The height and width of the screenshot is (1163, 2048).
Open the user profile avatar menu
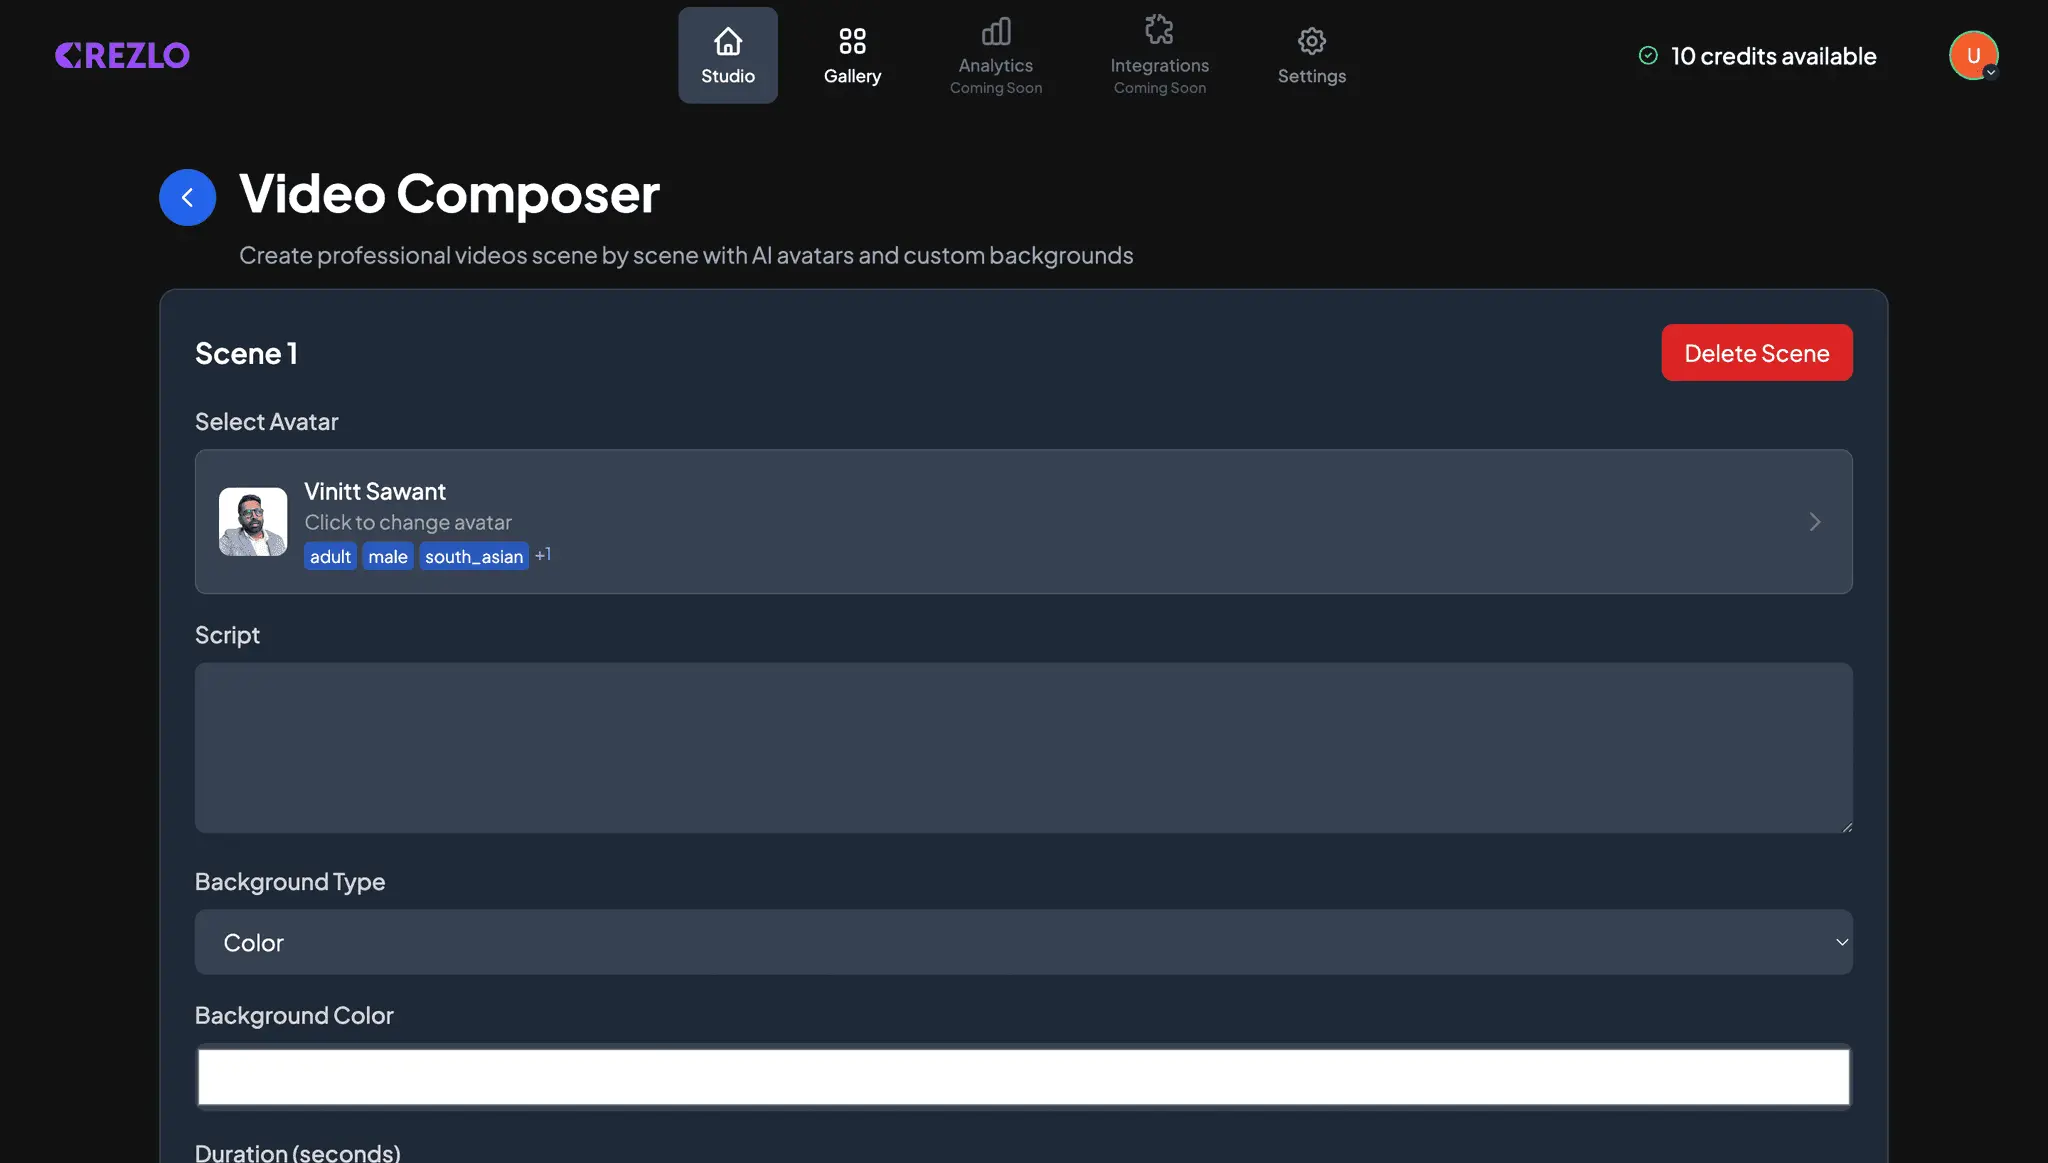pos(1973,55)
